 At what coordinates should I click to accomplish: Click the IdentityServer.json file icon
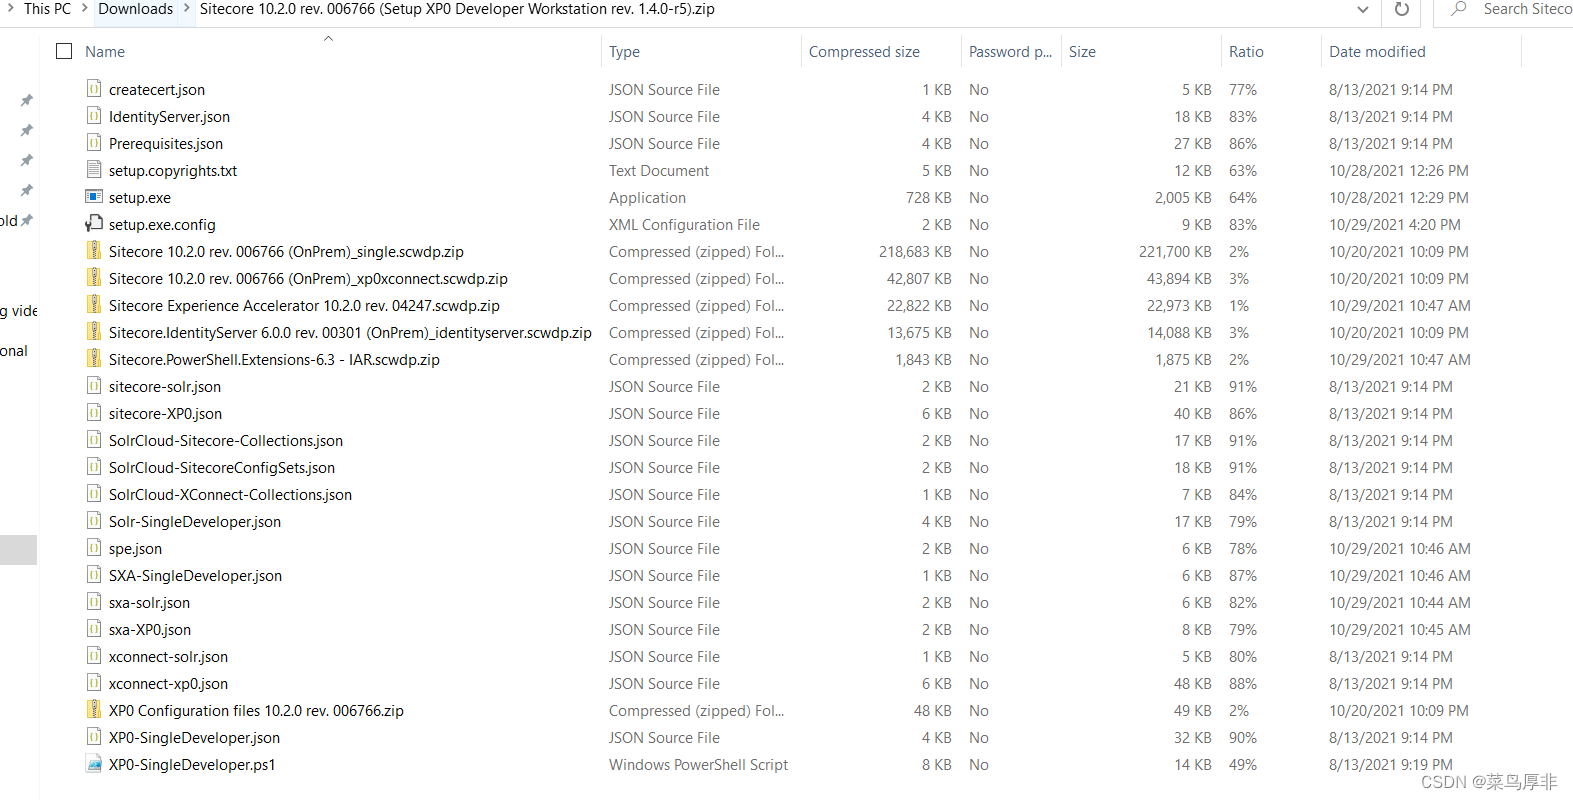click(x=94, y=115)
